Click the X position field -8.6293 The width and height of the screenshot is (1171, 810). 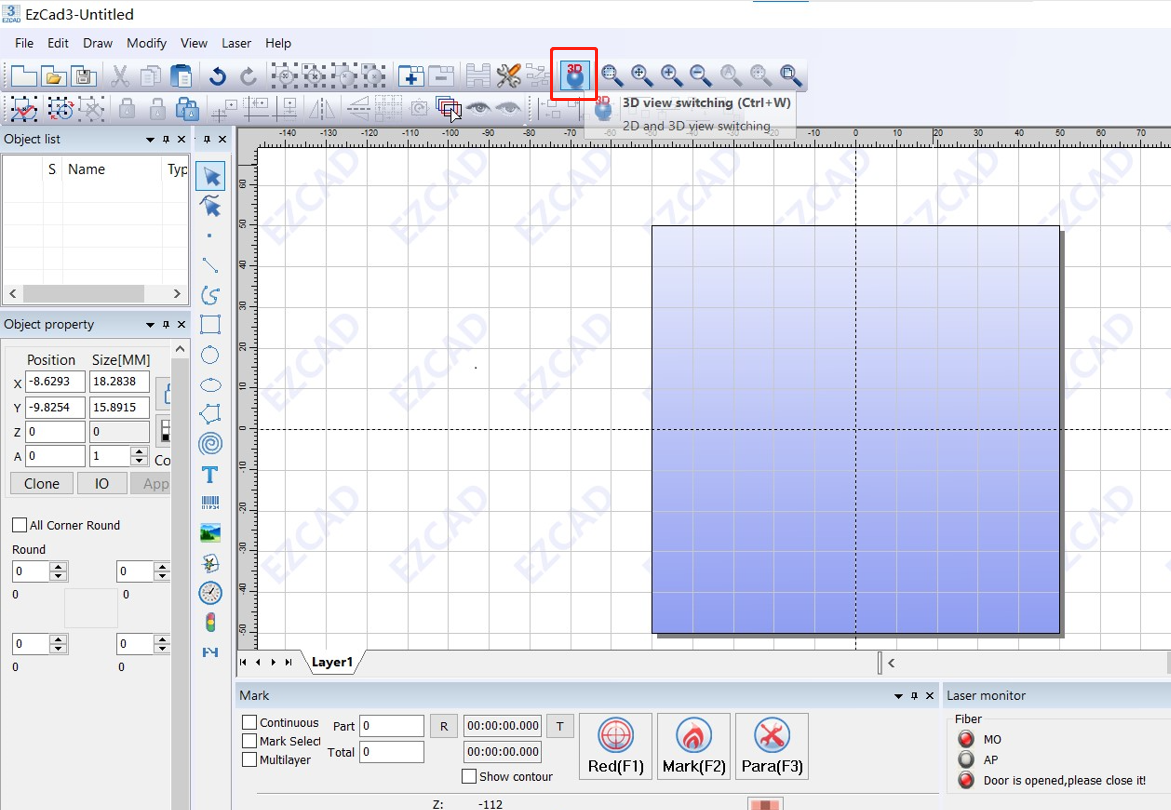coord(55,381)
